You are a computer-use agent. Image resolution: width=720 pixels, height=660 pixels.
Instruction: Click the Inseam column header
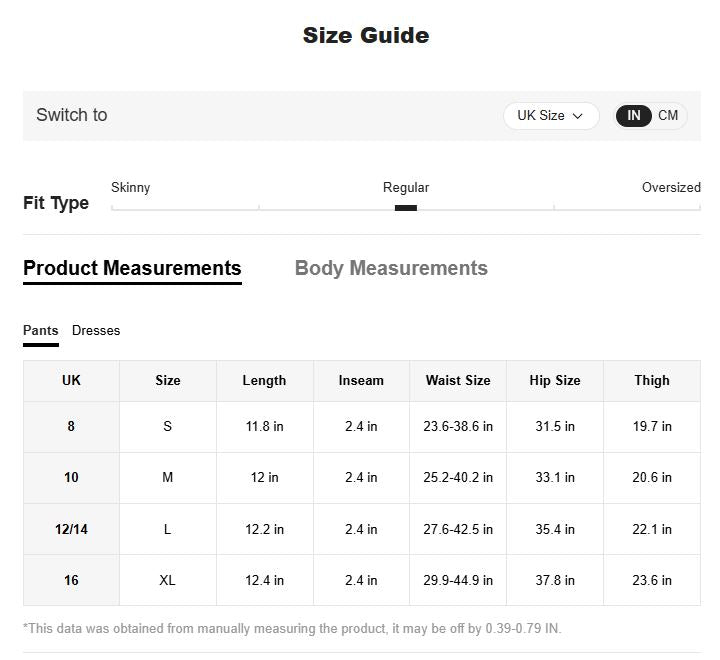click(x=361, y=381)
